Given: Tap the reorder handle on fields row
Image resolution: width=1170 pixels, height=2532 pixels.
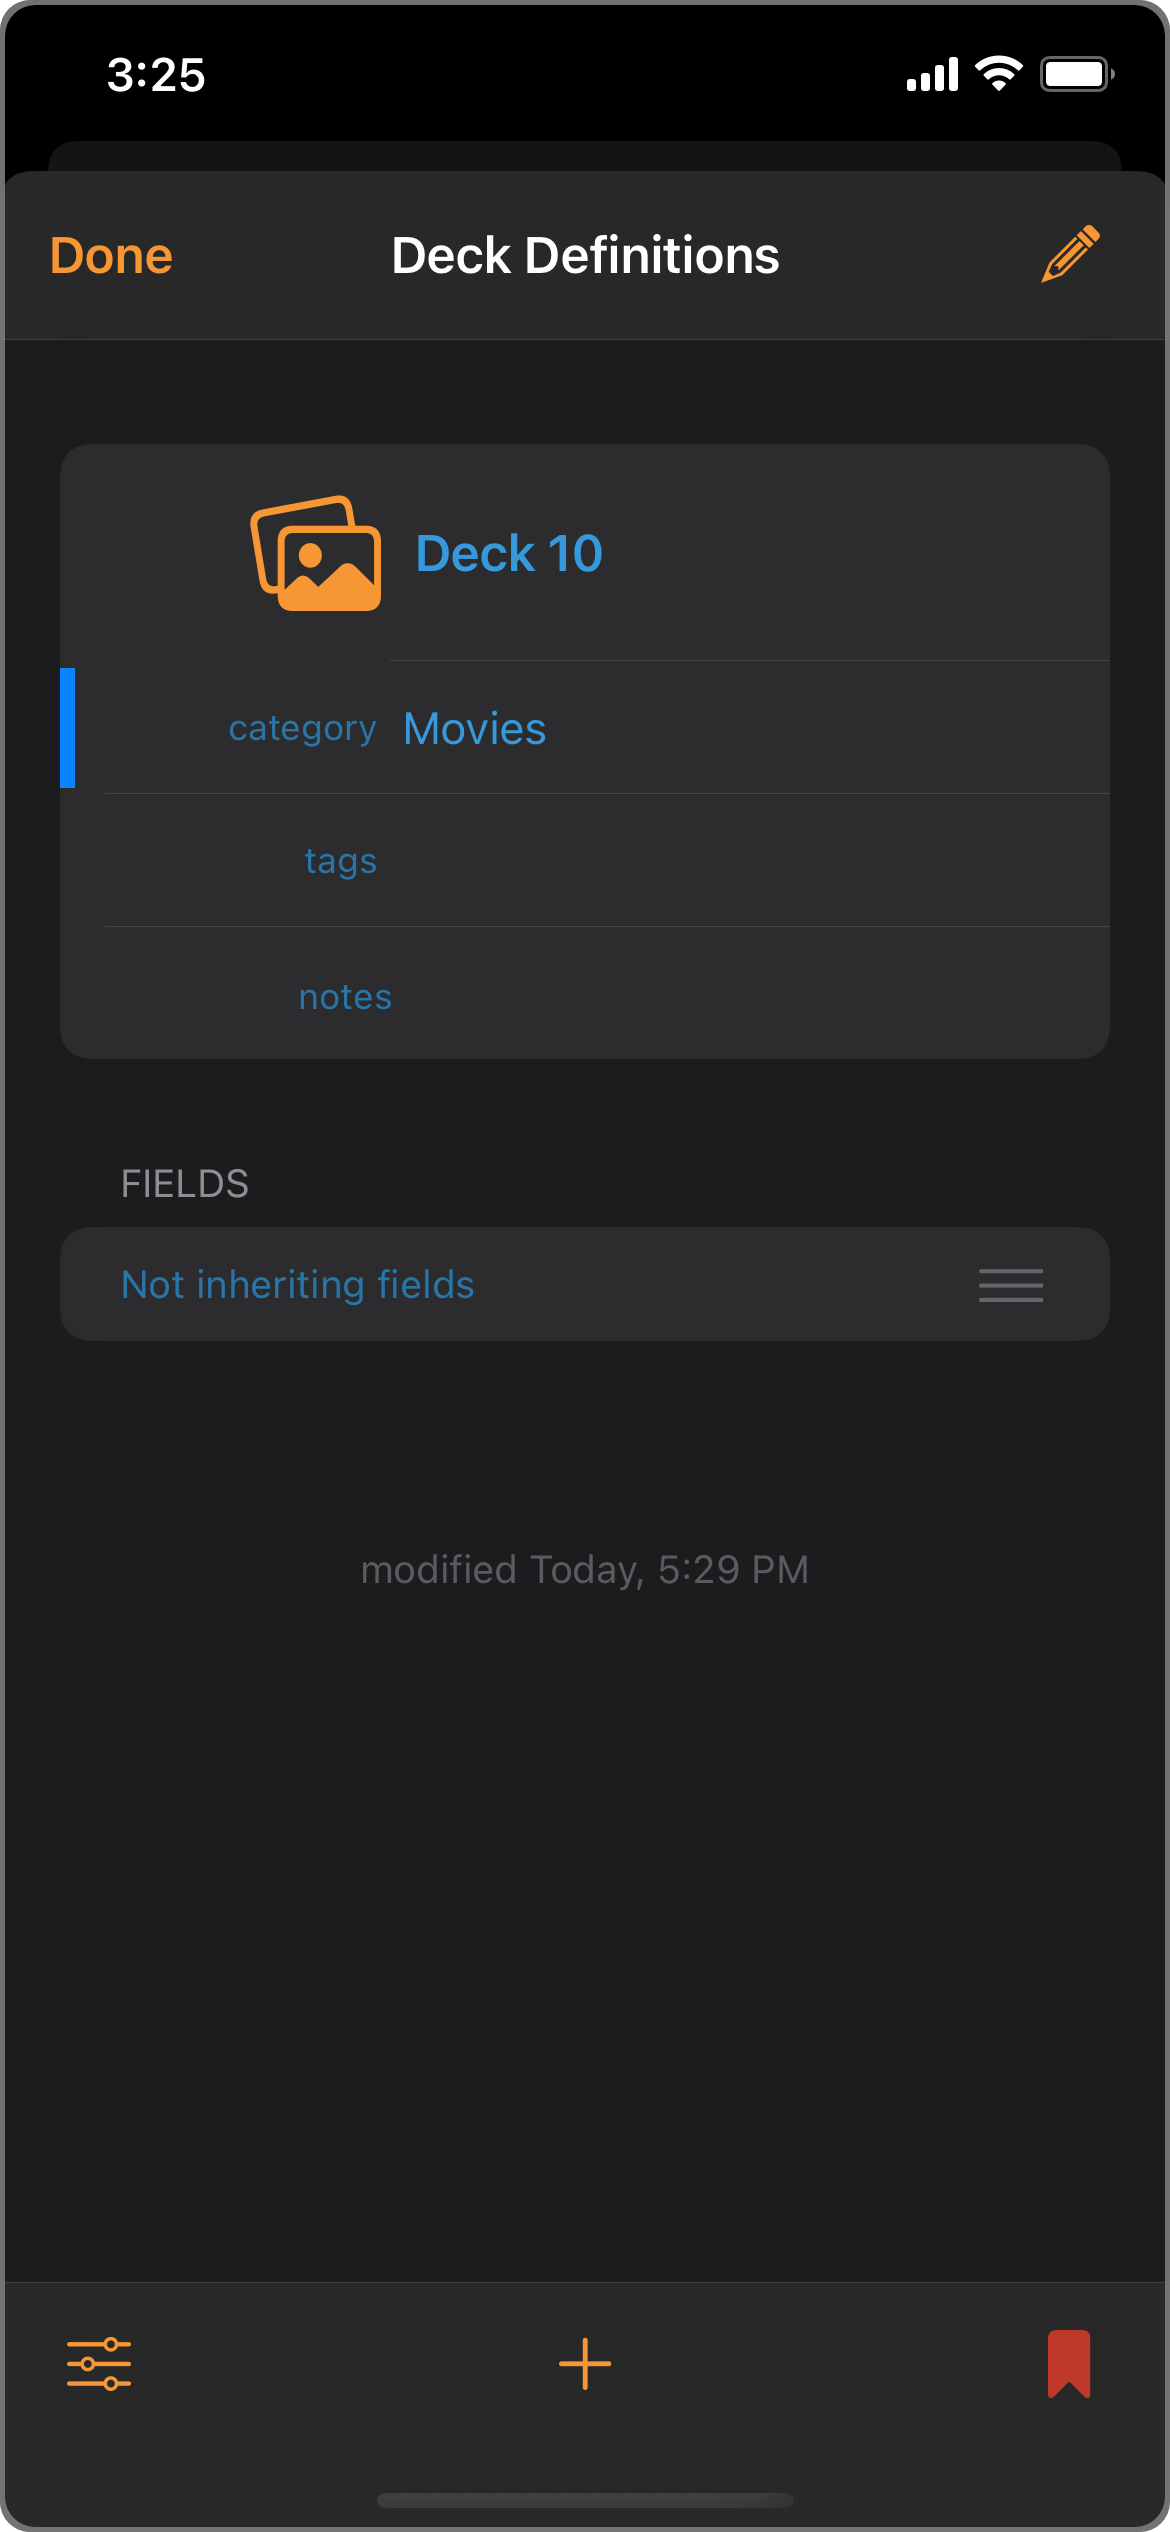Looking at the screenshot, I should click(x=1011, y=1285).
